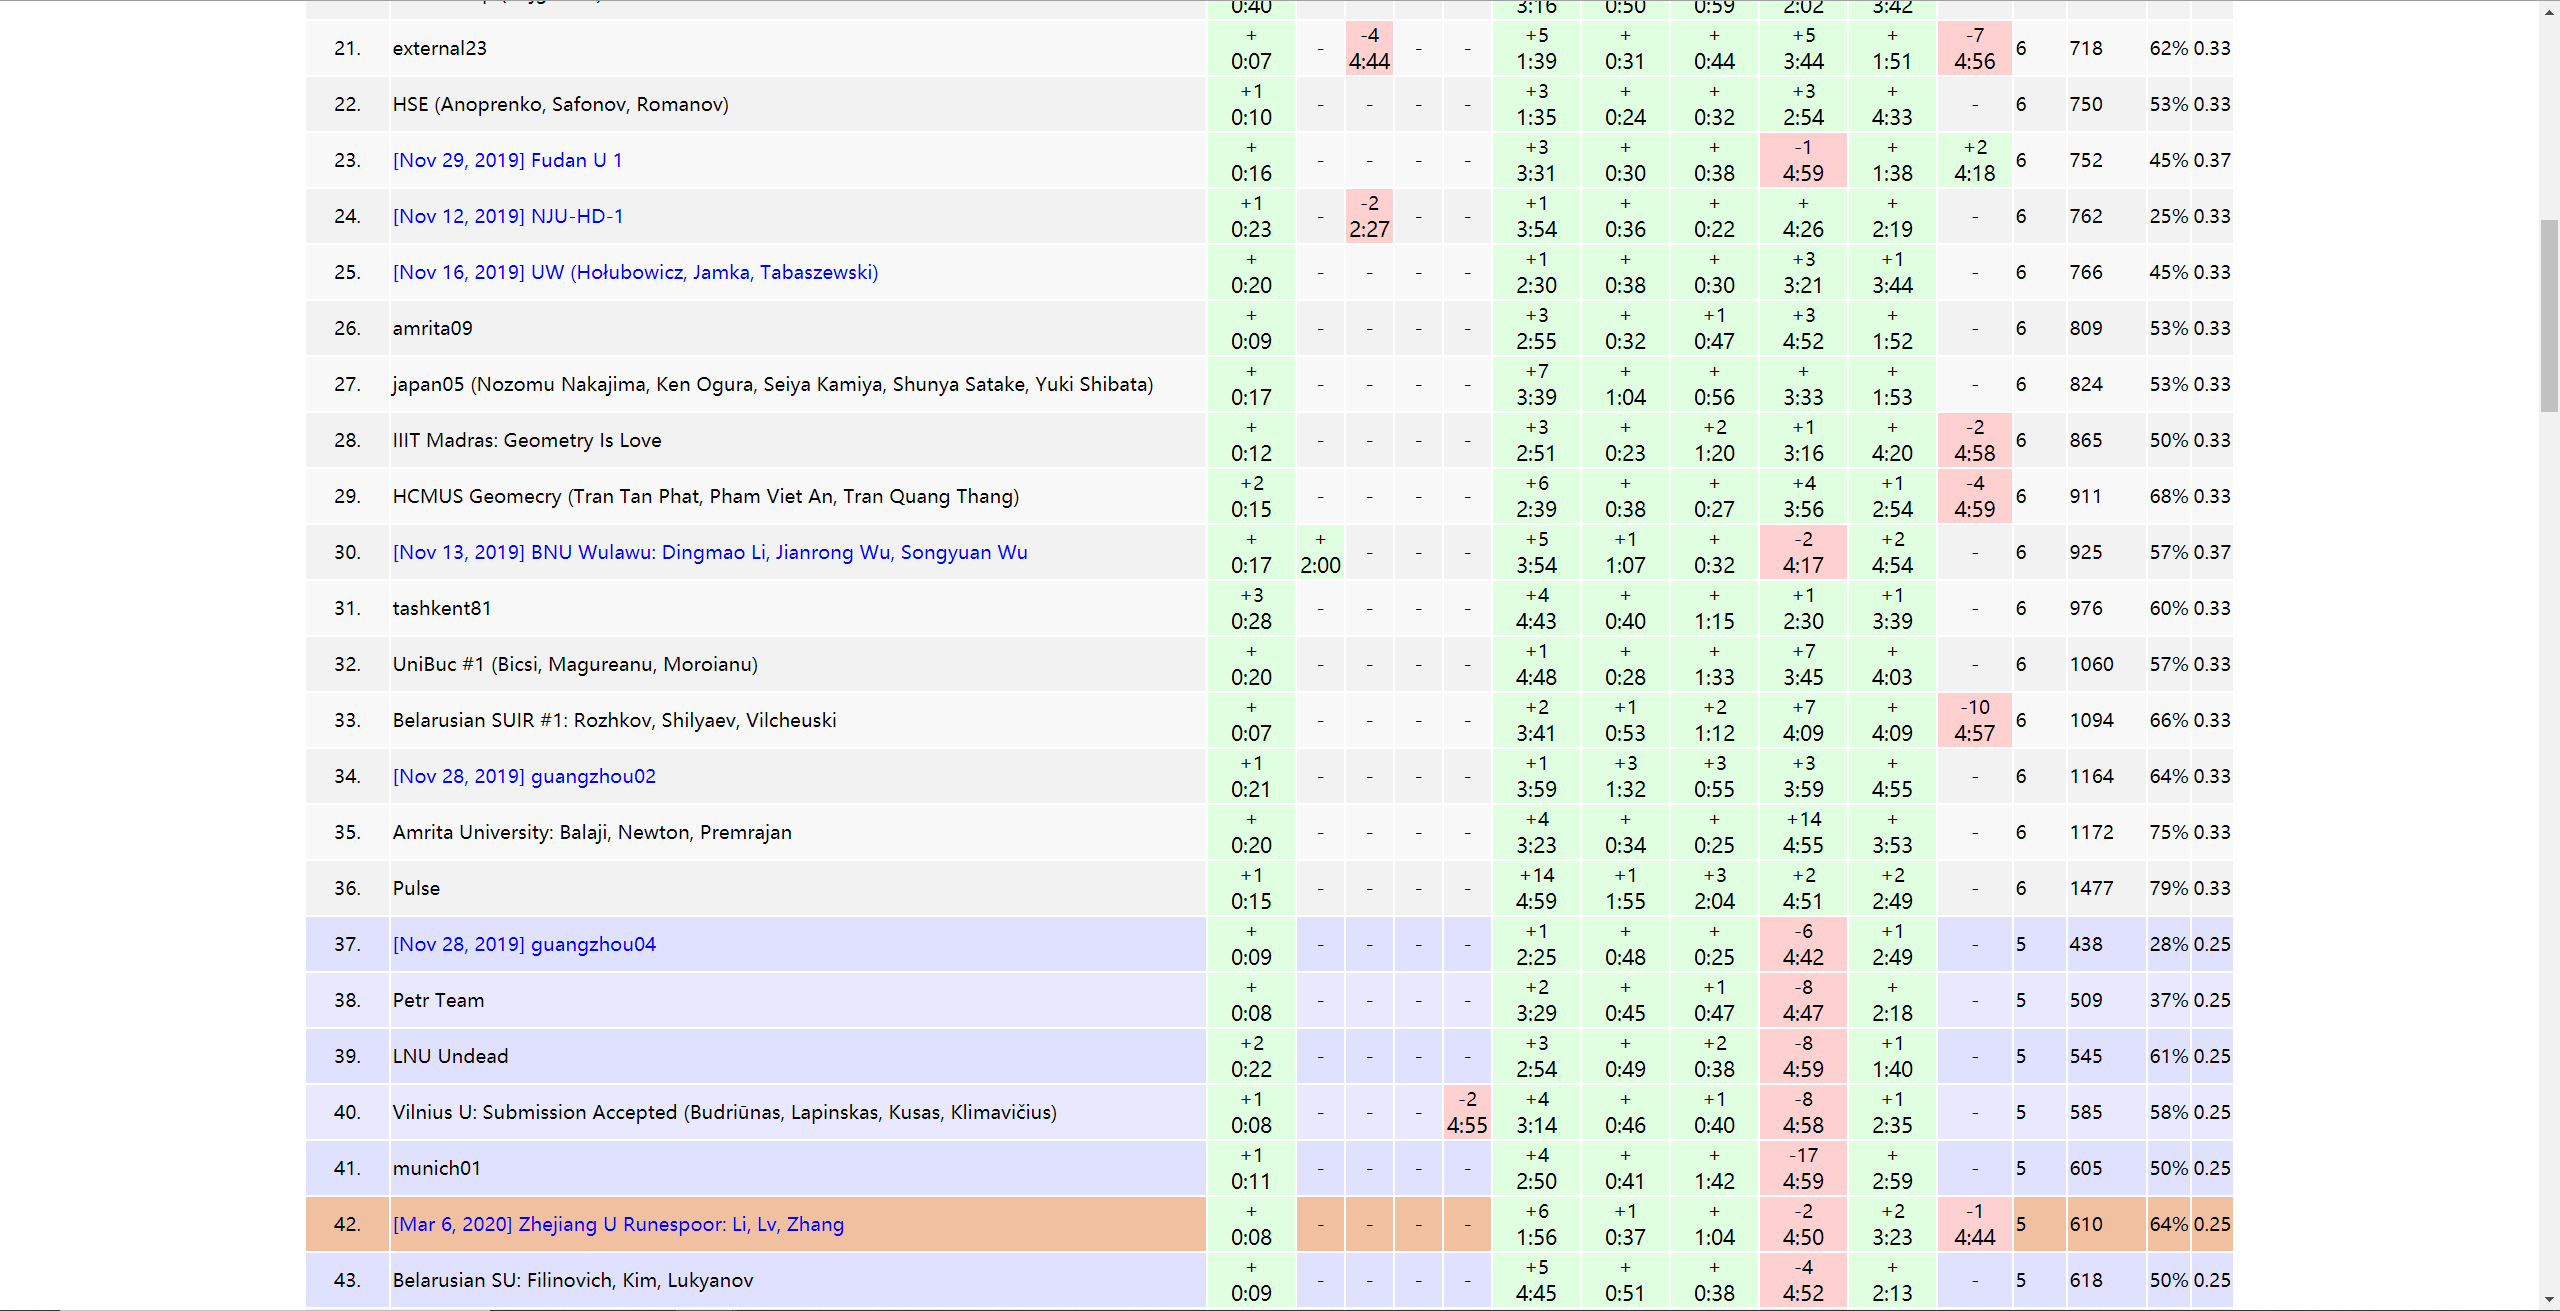Select the tashkent81 team row name
2560x1311 pixels.
click(441, 608)
